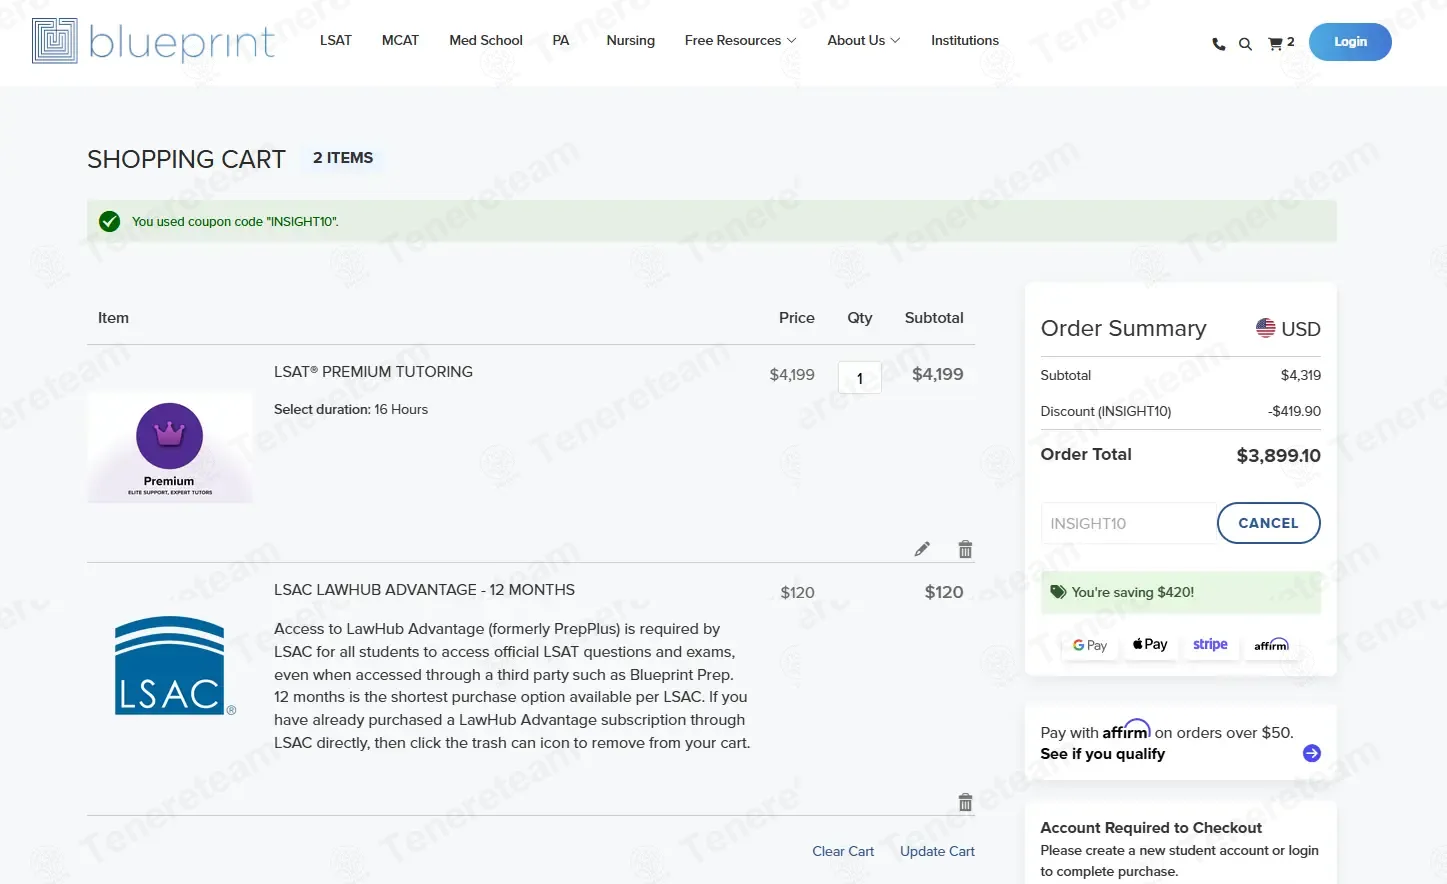Viewport: 1447px width, 884px height.
Task: Expand the Free Resources dropdown
Action: coord(740,41)
